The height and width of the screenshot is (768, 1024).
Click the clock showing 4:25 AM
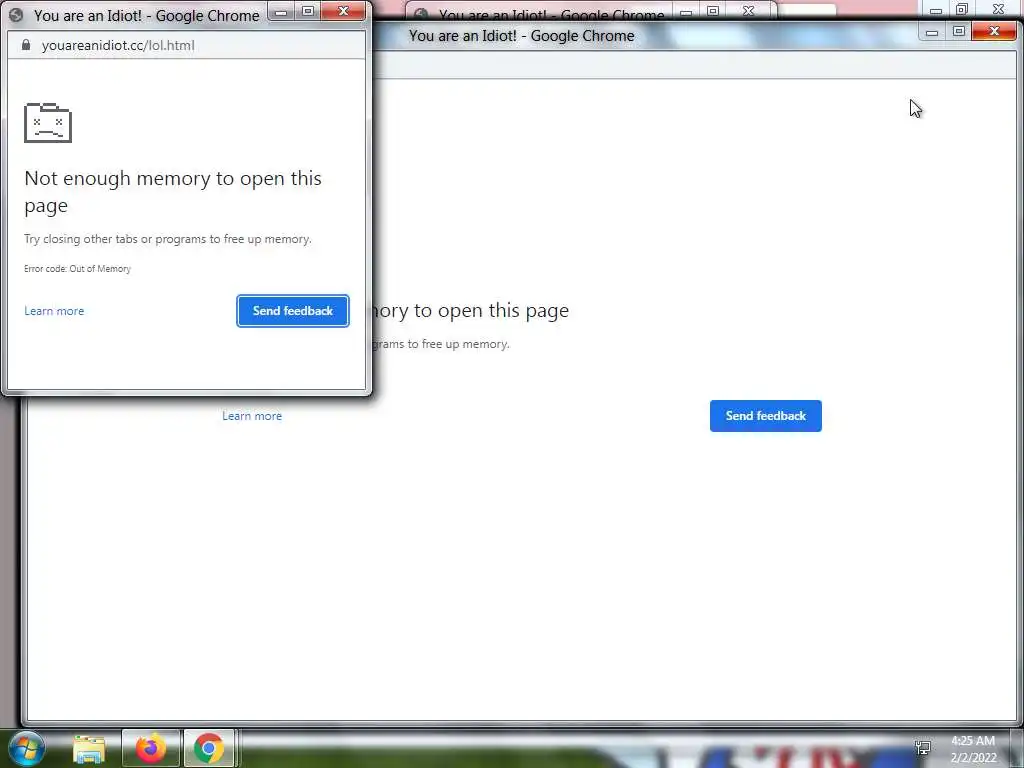click(x=973, y=741)
